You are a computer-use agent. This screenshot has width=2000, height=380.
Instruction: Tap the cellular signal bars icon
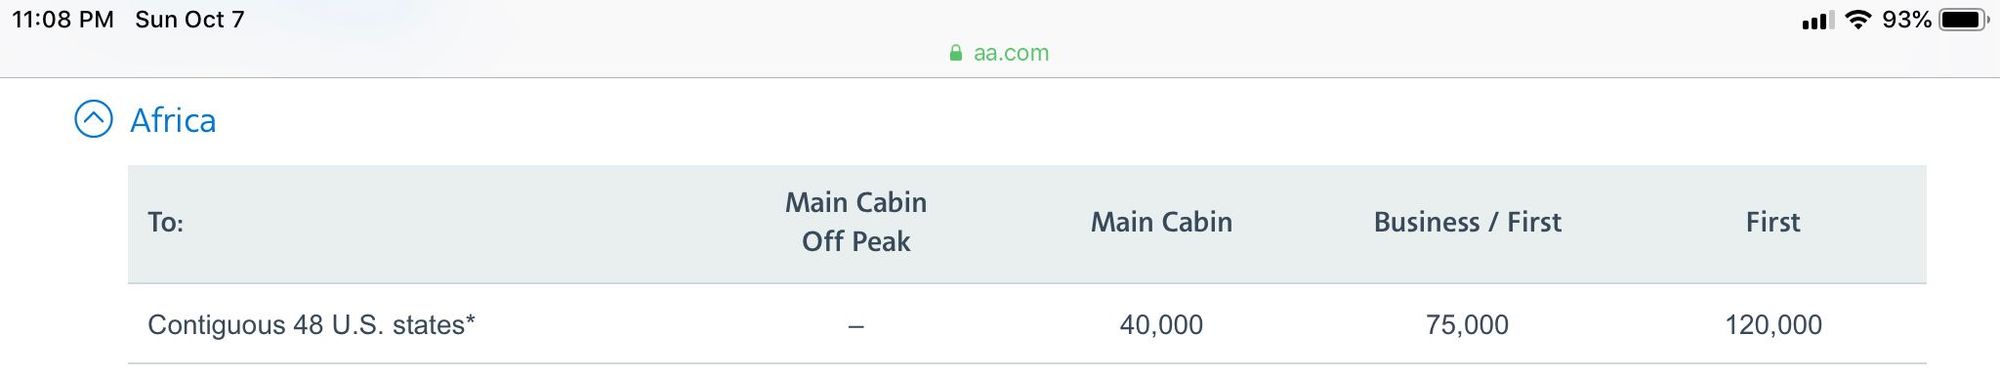click(1818, 20)
